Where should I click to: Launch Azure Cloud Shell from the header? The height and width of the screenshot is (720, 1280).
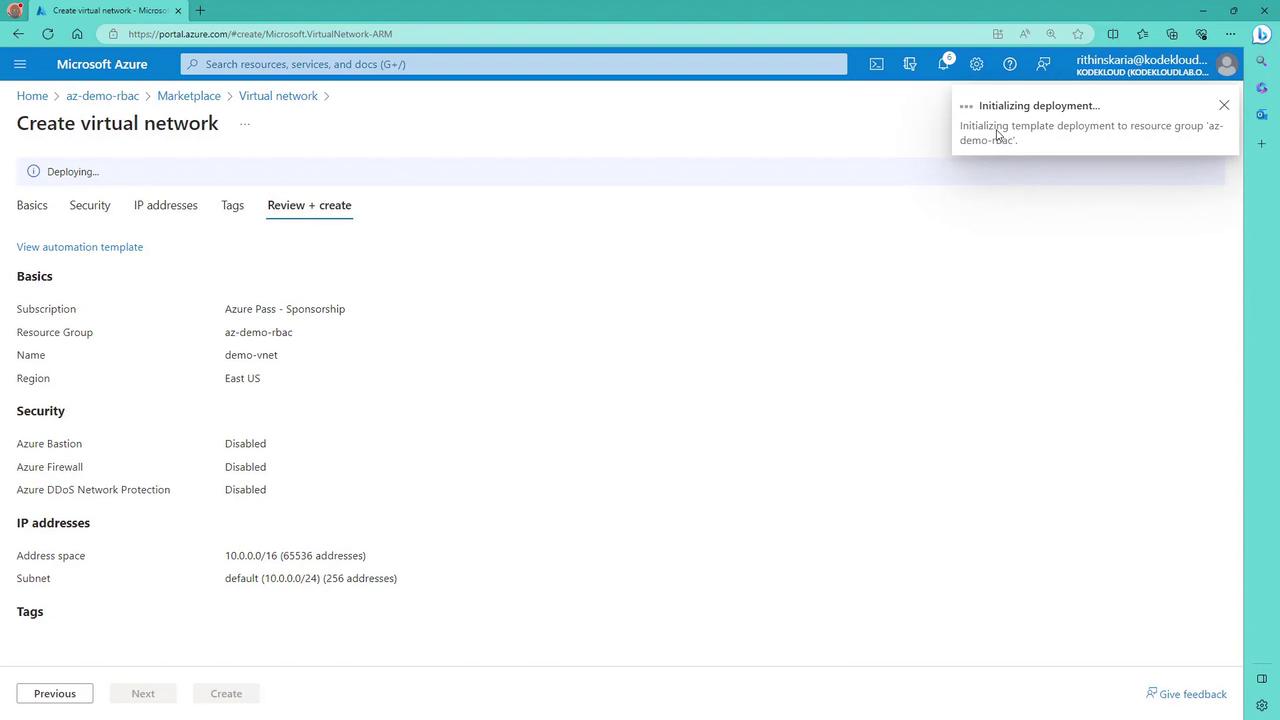click(876, 64)
